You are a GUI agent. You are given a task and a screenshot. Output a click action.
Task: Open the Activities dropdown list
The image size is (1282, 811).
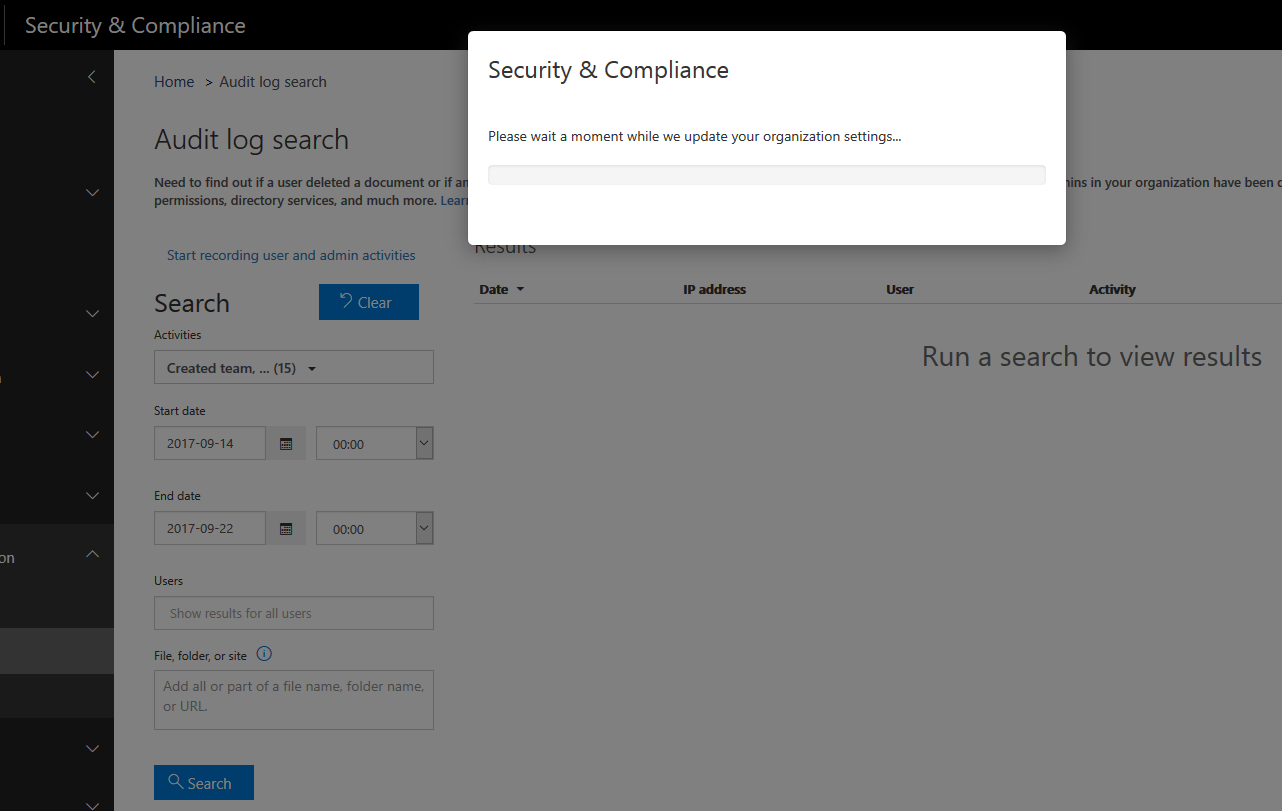tap(294, 367)
